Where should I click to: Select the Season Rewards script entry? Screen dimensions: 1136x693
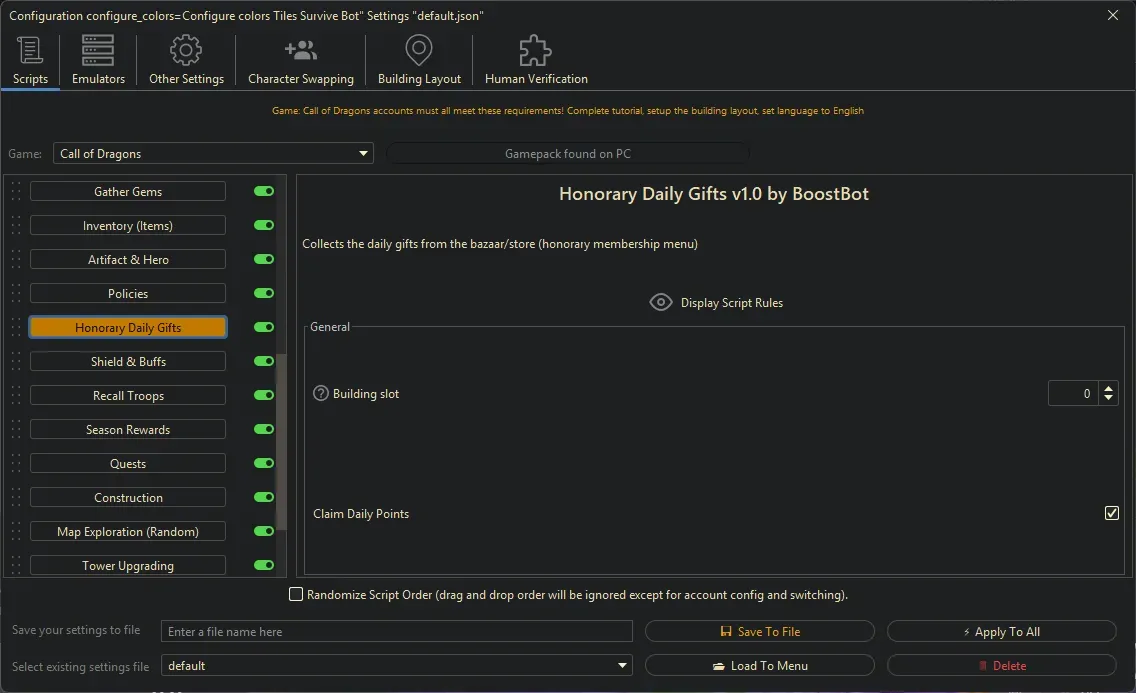[x=127, y=429]
